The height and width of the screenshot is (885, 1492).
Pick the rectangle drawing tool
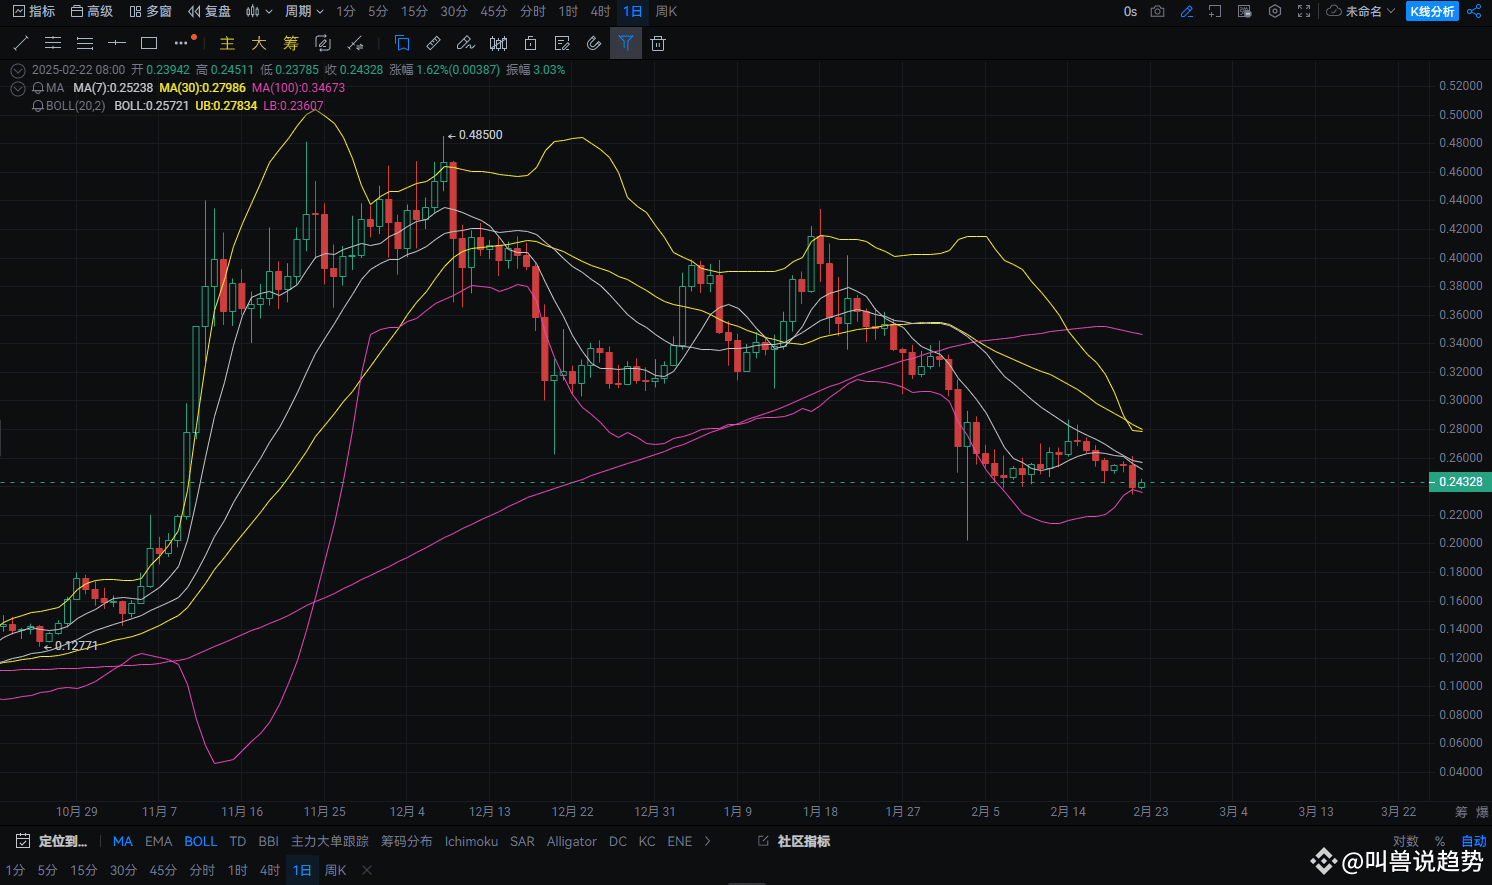coord(149,43)
